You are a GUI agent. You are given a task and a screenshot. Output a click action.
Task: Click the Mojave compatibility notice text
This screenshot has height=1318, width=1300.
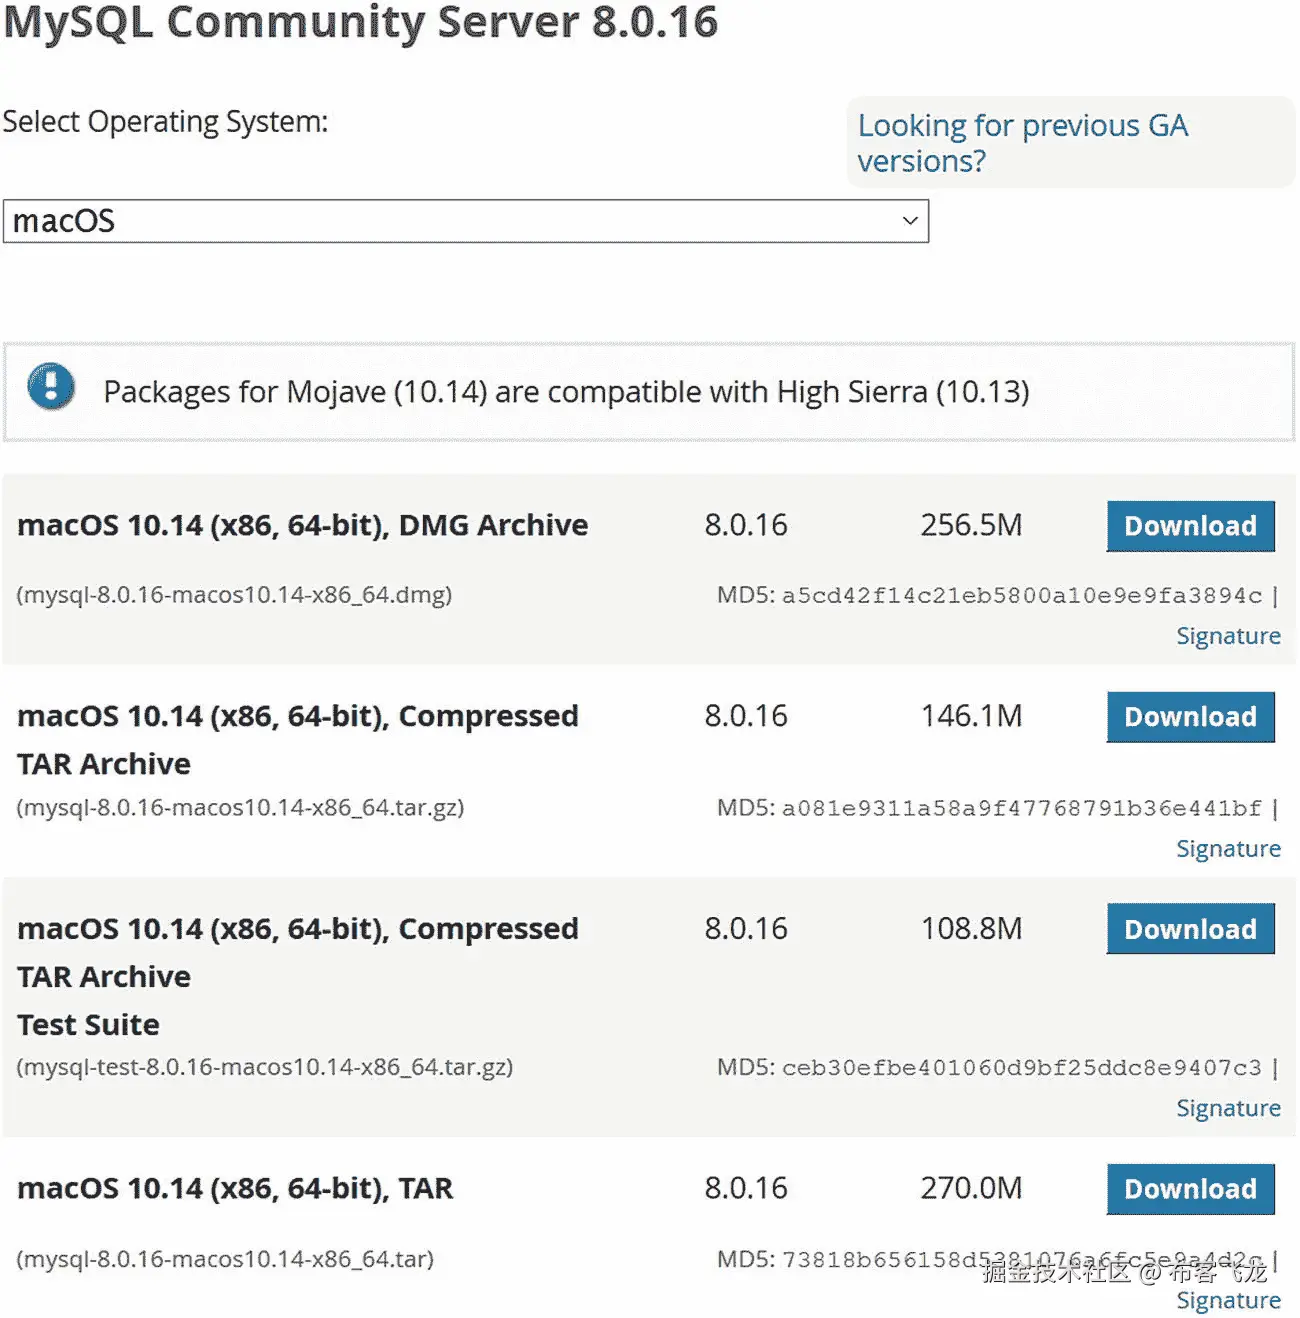coord(566,392)
